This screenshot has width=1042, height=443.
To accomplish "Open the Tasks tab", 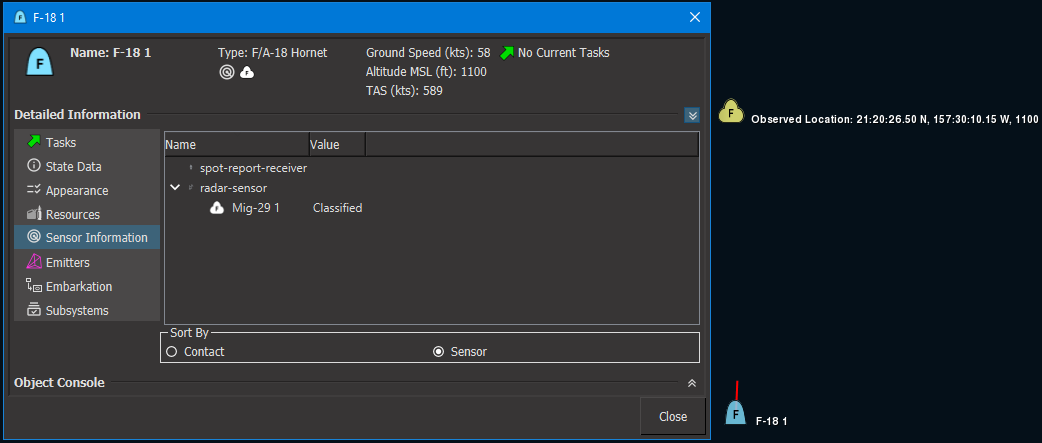I will pyautogui.click(x=61, y=143).
